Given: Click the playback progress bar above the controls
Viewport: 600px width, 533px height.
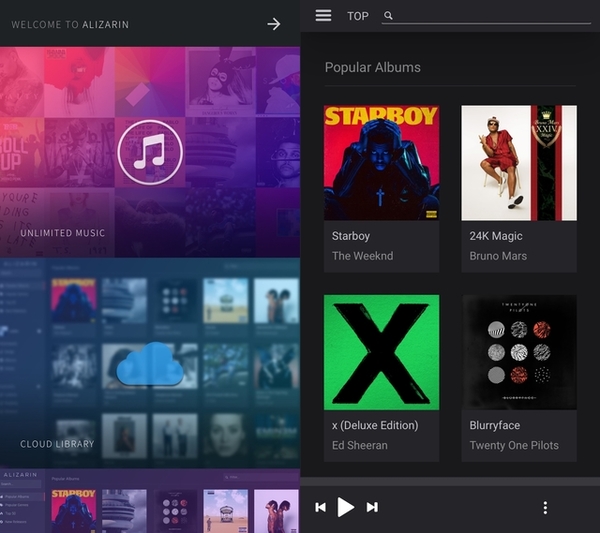Looking at the screenshot, I should click(450, 481).
